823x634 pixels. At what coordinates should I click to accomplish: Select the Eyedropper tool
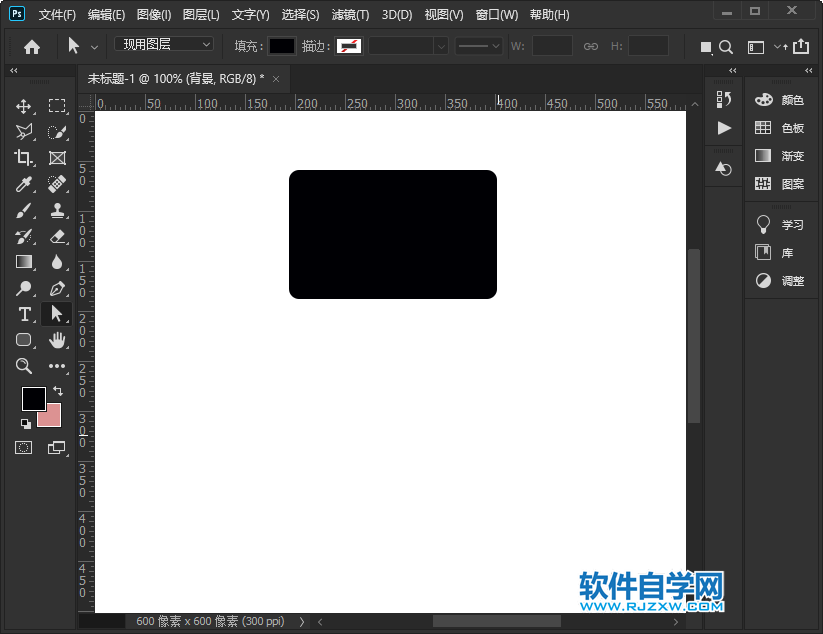[x=24, y=183]
